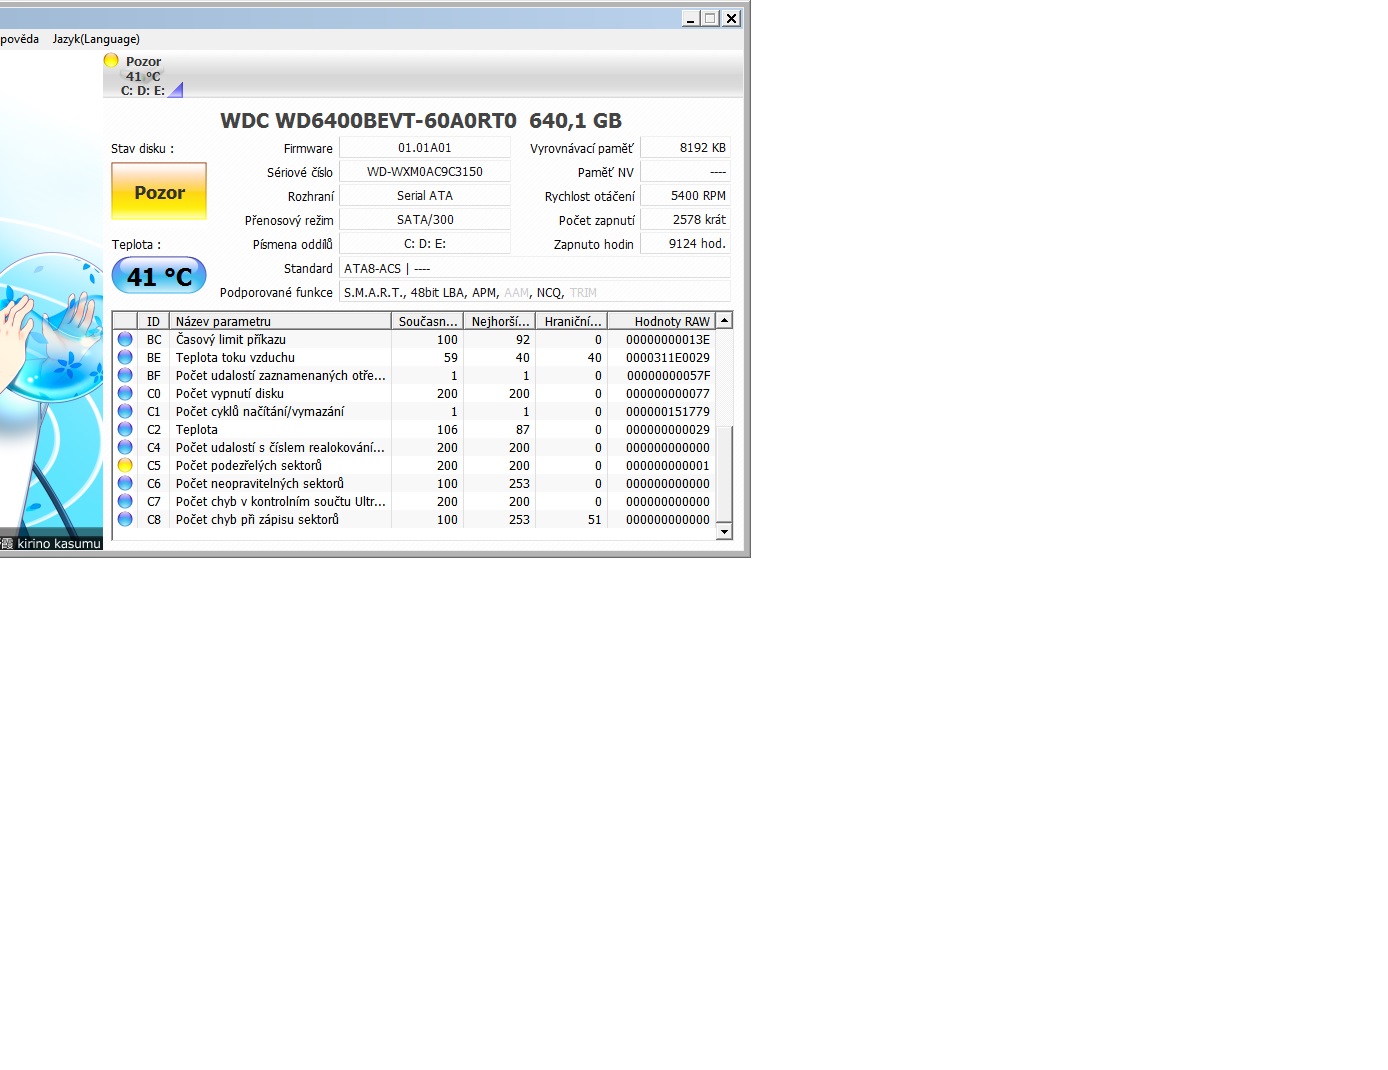Click the ID column header
The image size is (1388, 1070).
[x=153, y=321]
